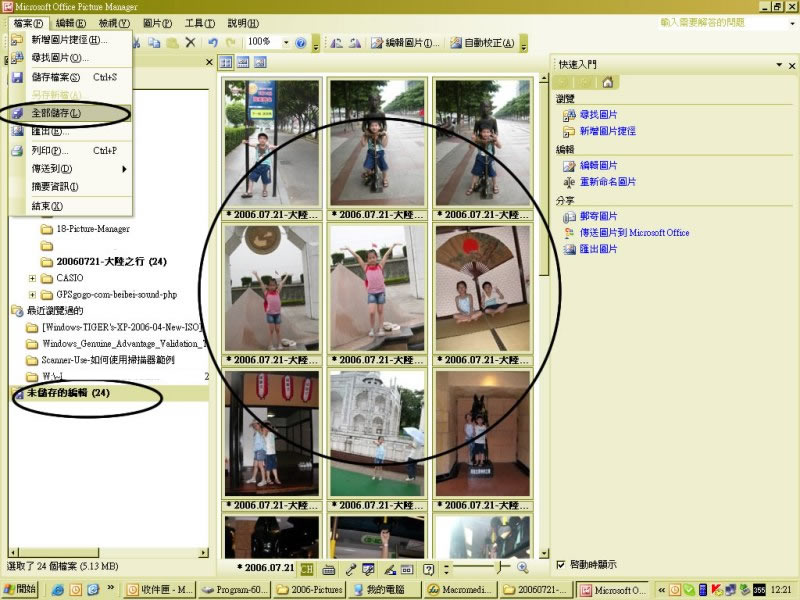Click the 尋找圖片 link in task pane
The height and width of the screenshot is (600, 800).
(x=598, y=114)
